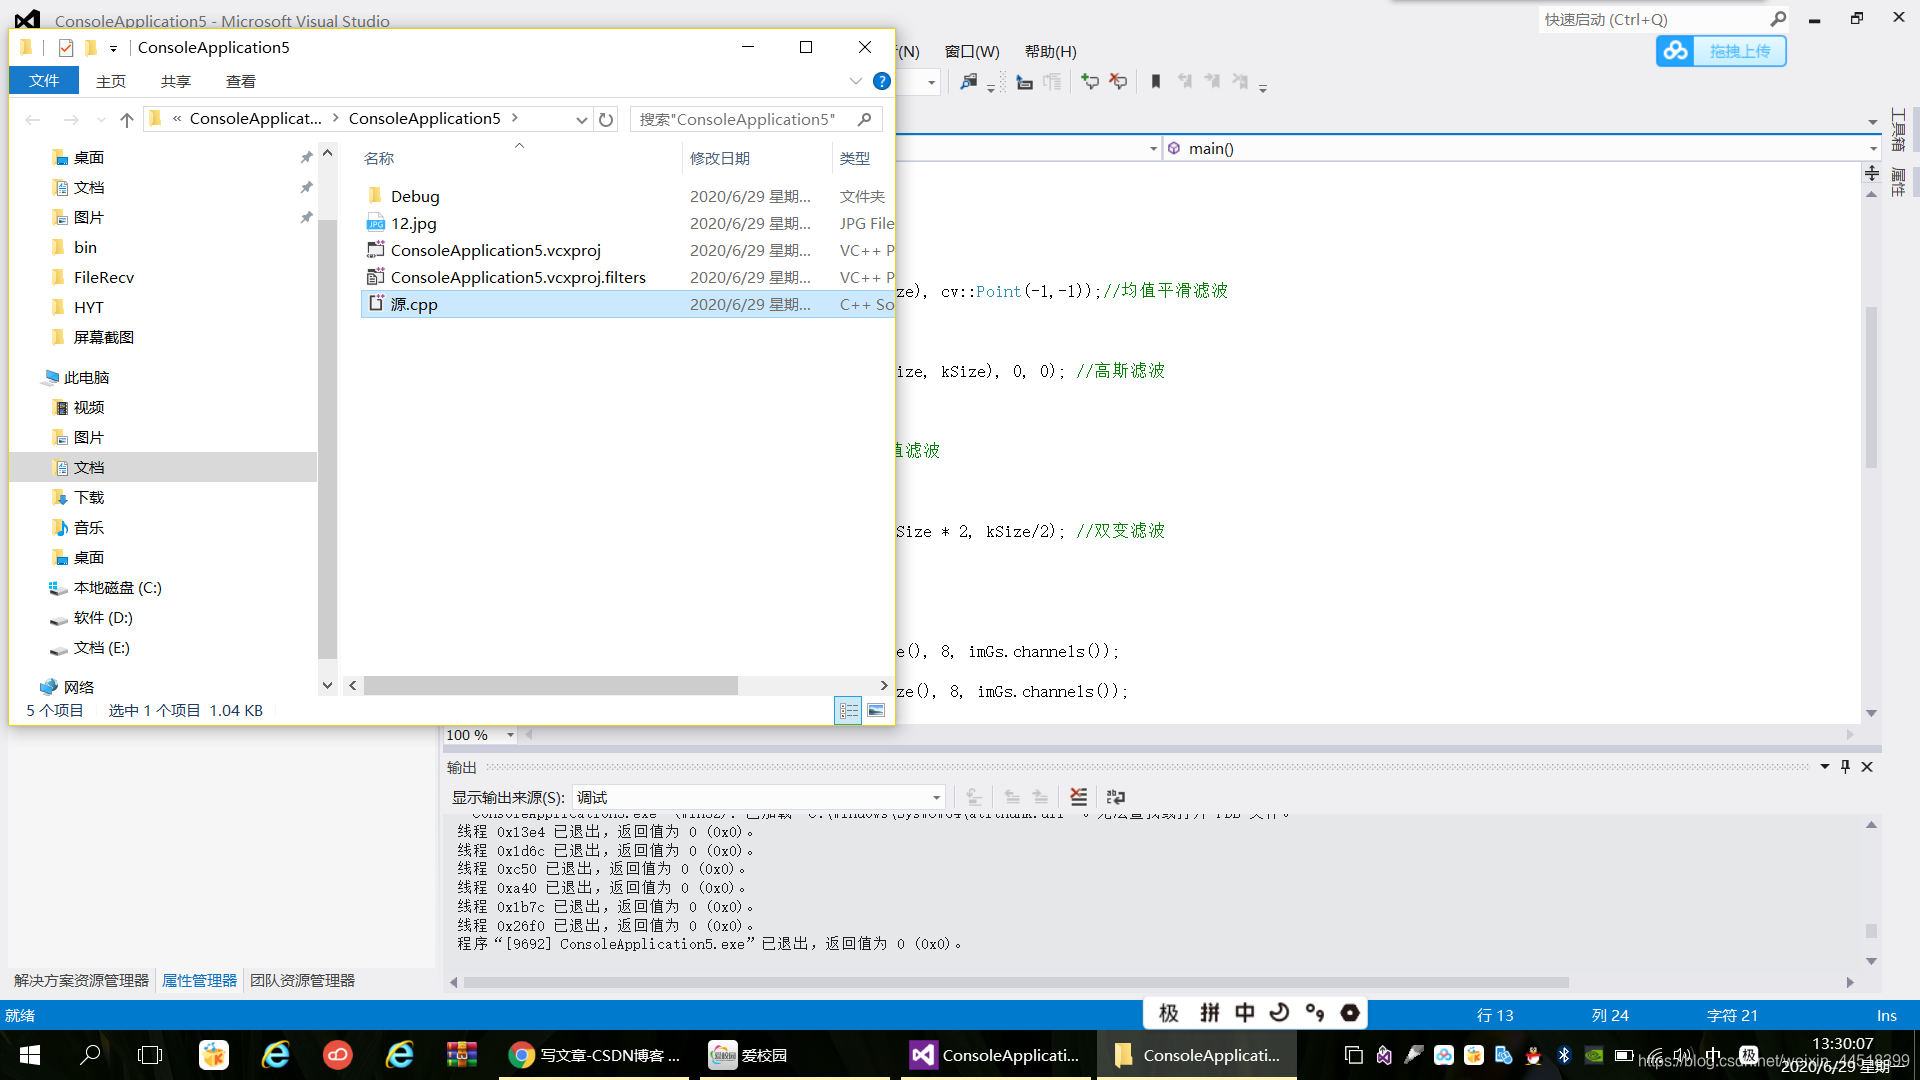Open the 下载 folder in navigation pane
This screenshot has width=1920, height=1080.
pyautogui.click(x=88, y=497)
